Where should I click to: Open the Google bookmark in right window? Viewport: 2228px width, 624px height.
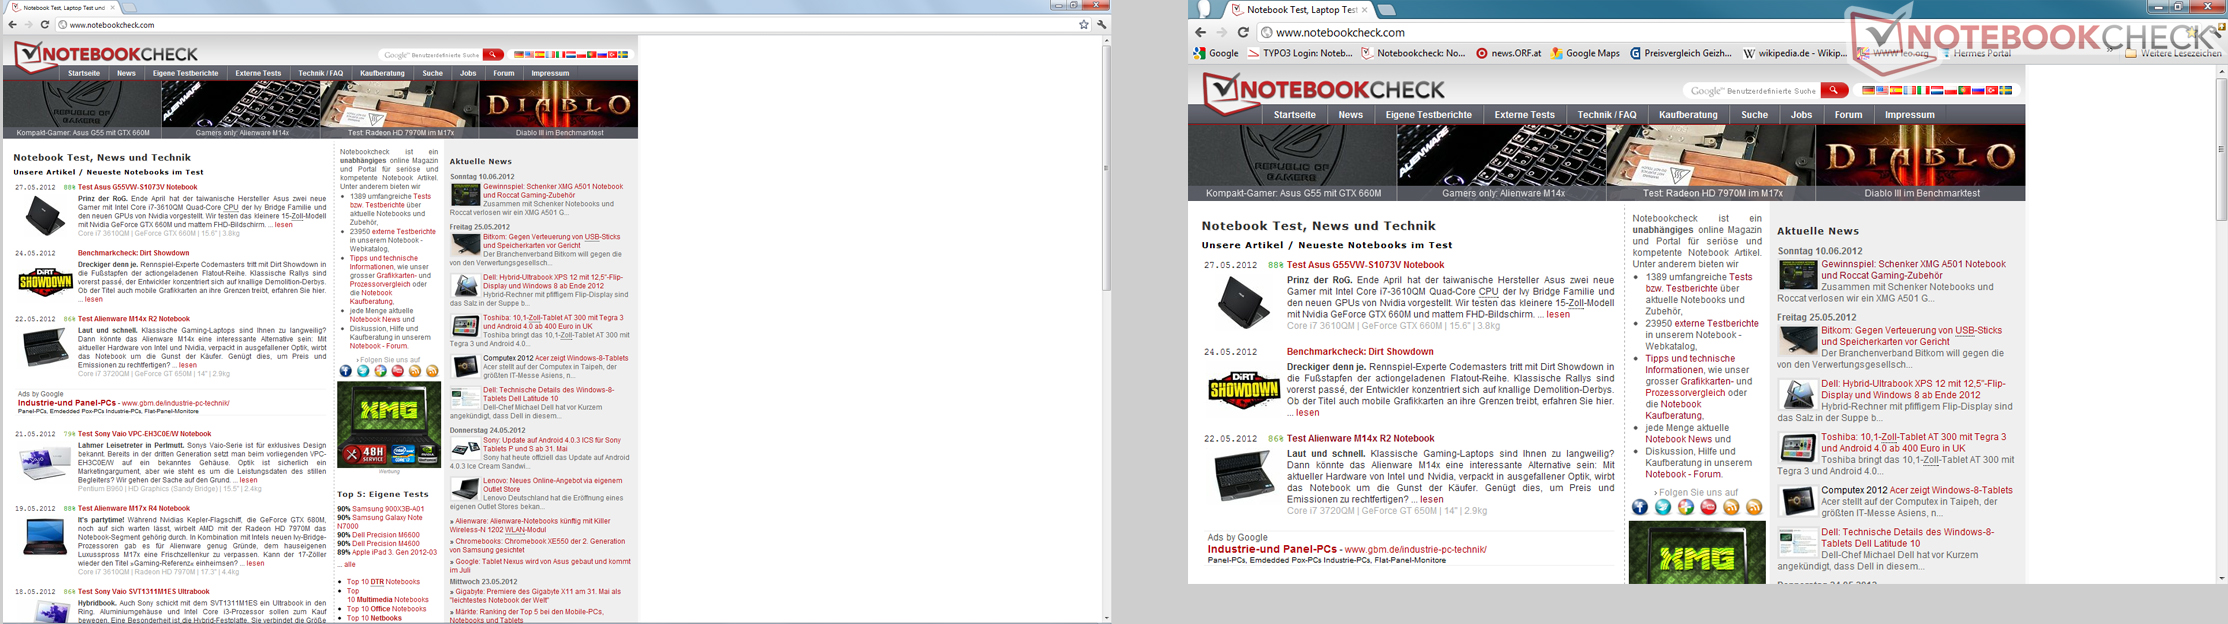(x=1216, y=53)
